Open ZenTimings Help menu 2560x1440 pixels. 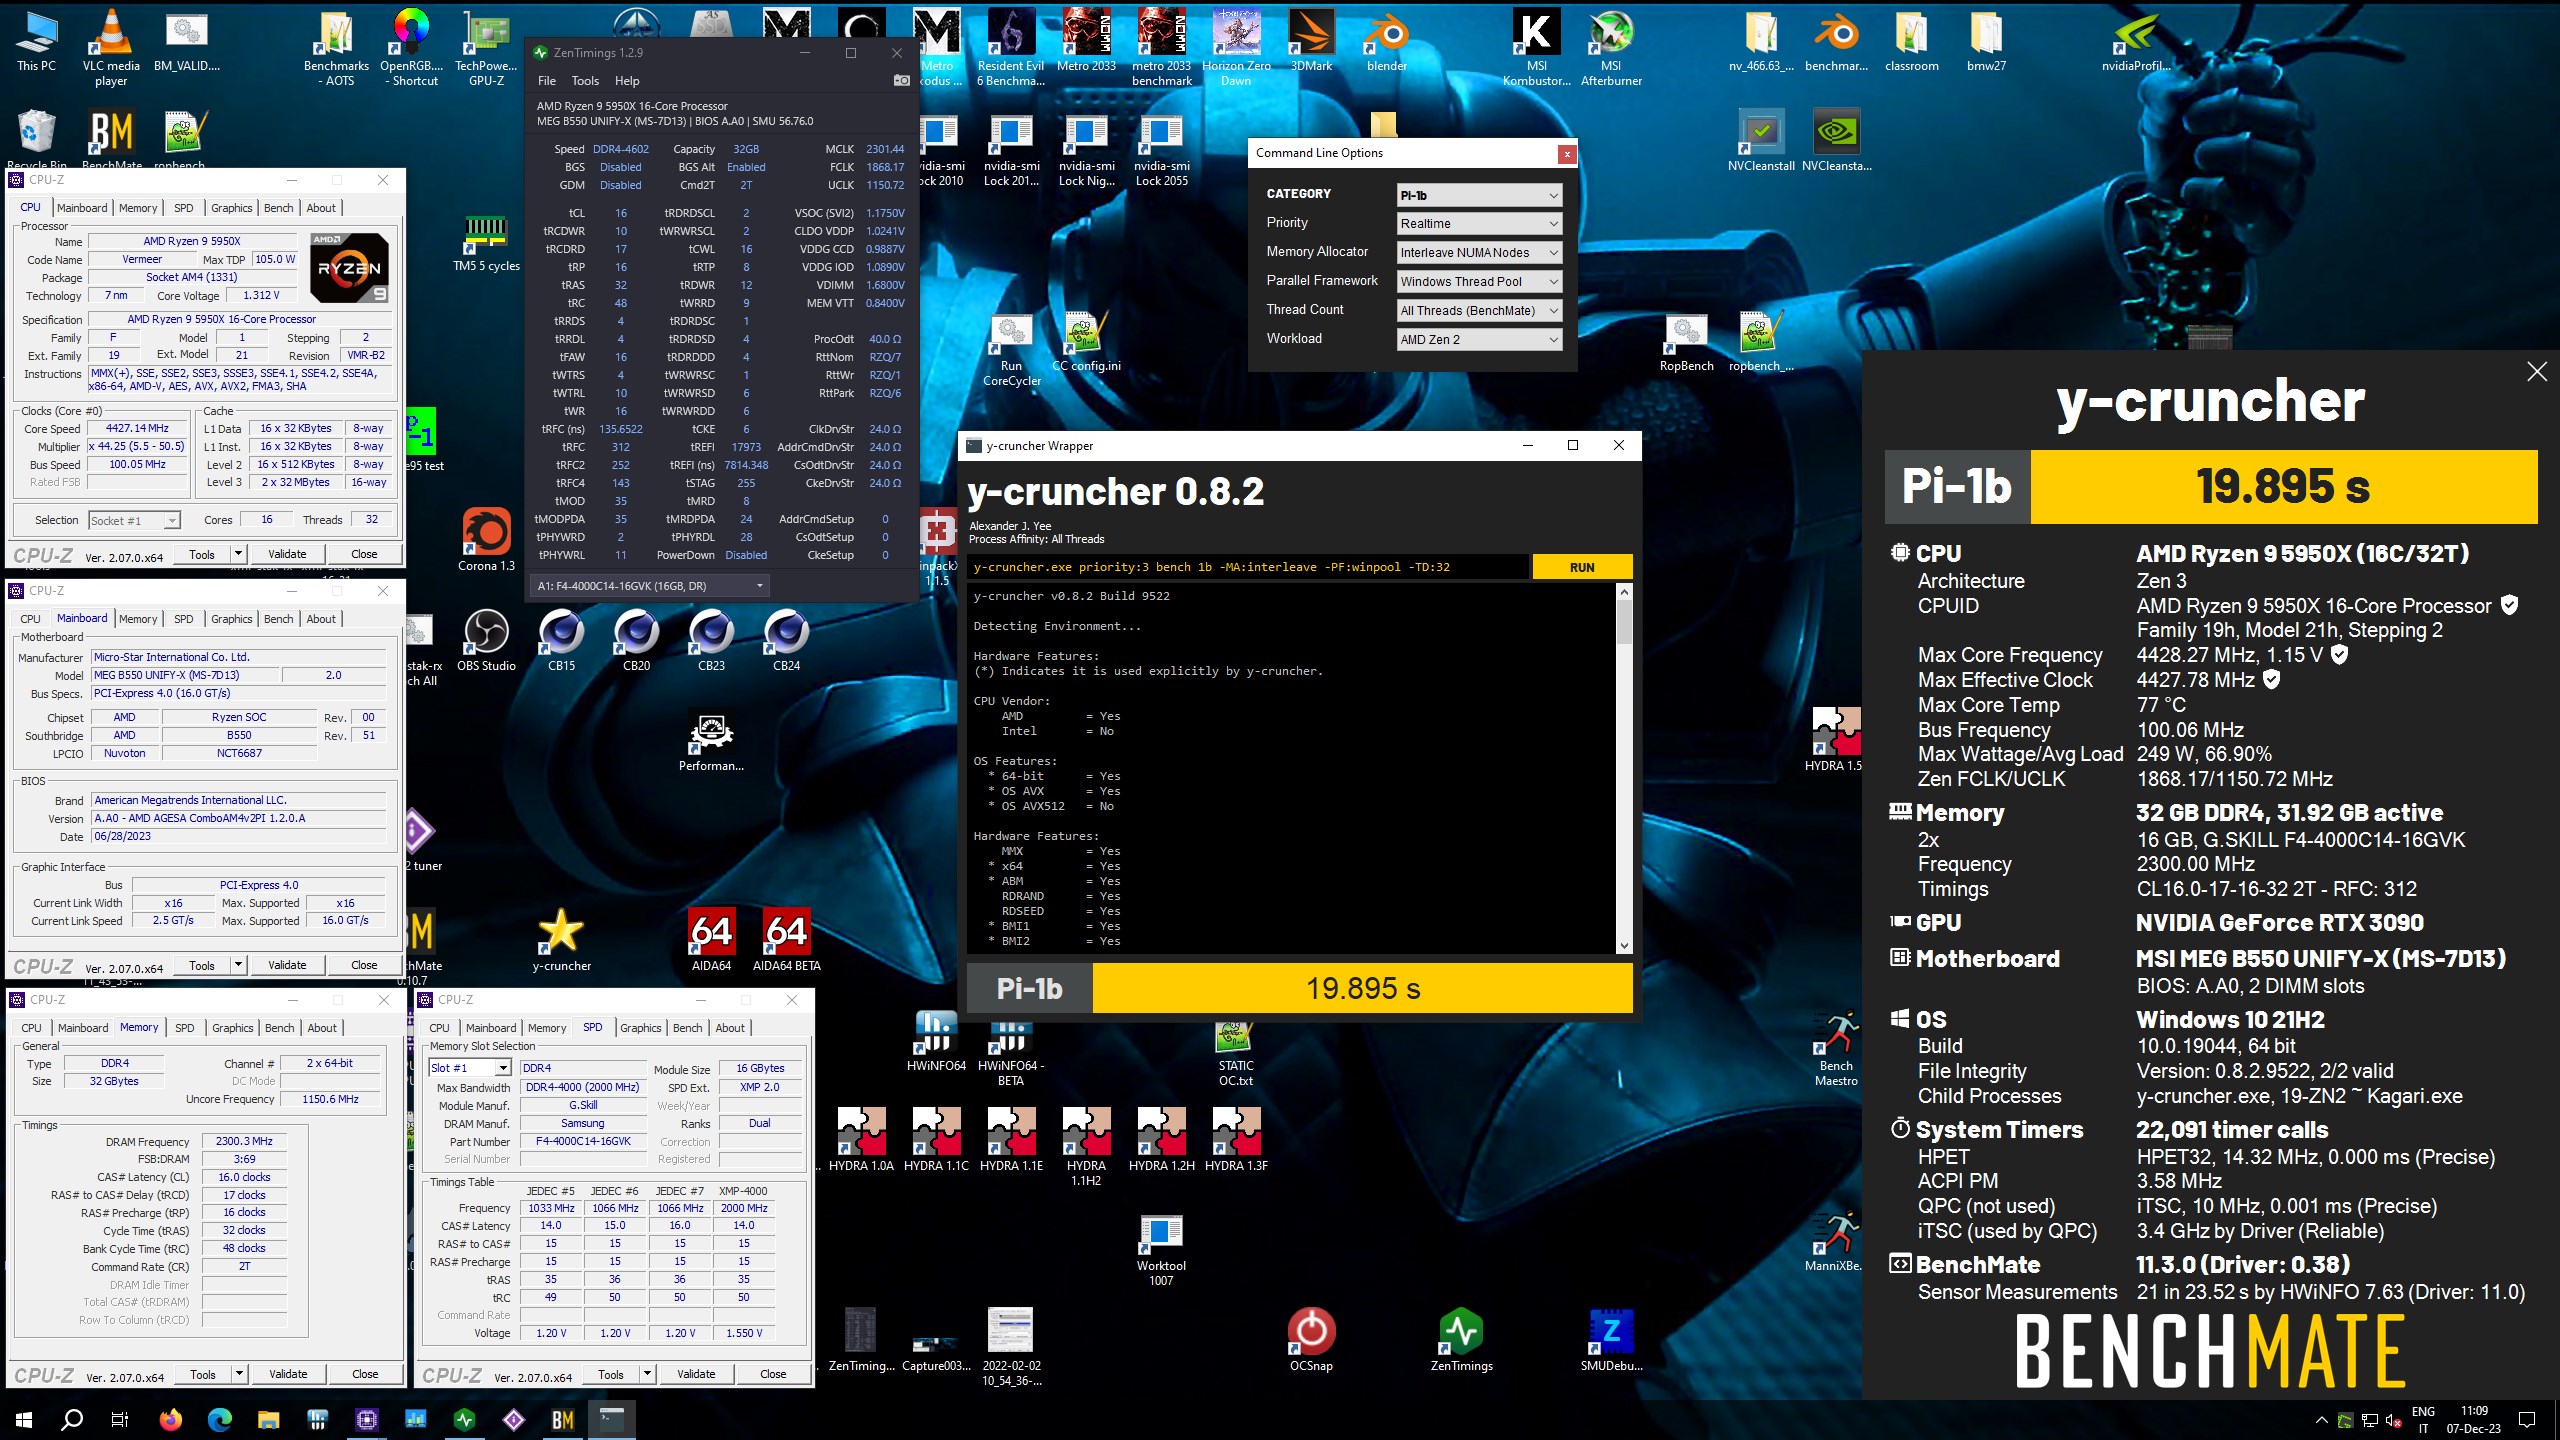[627, 81]
